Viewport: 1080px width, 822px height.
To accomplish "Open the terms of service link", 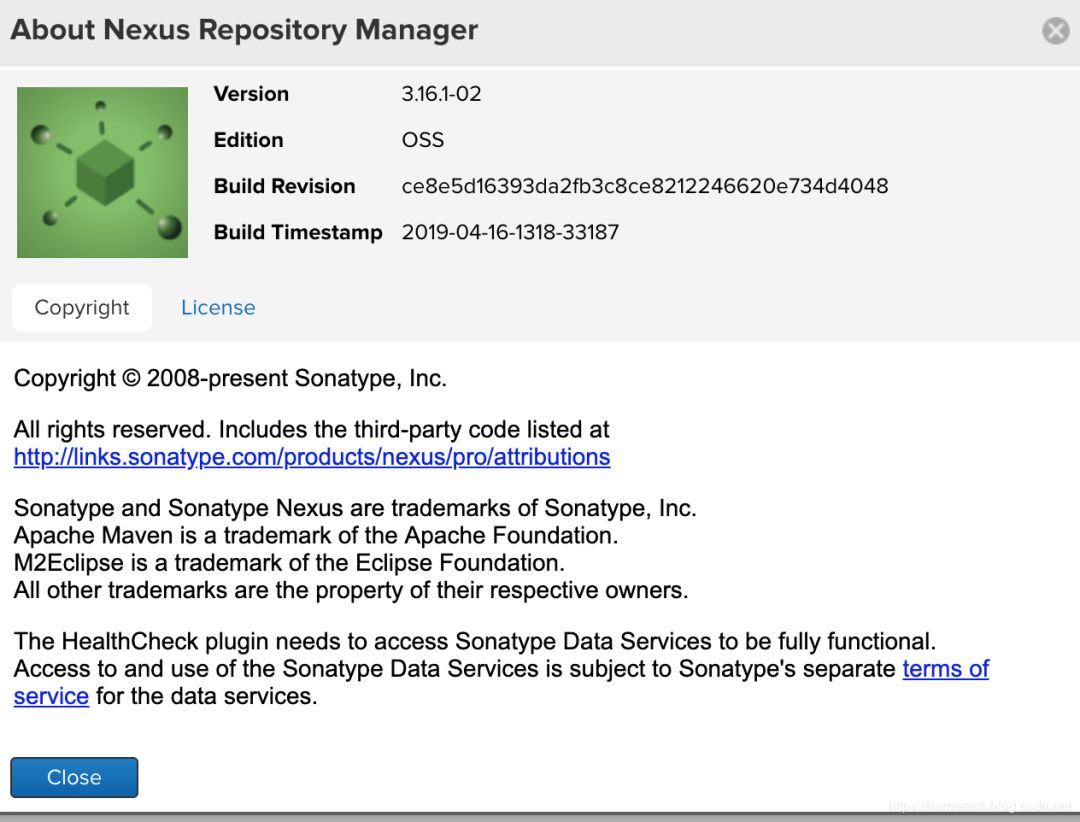I will (x=945, y=669).
